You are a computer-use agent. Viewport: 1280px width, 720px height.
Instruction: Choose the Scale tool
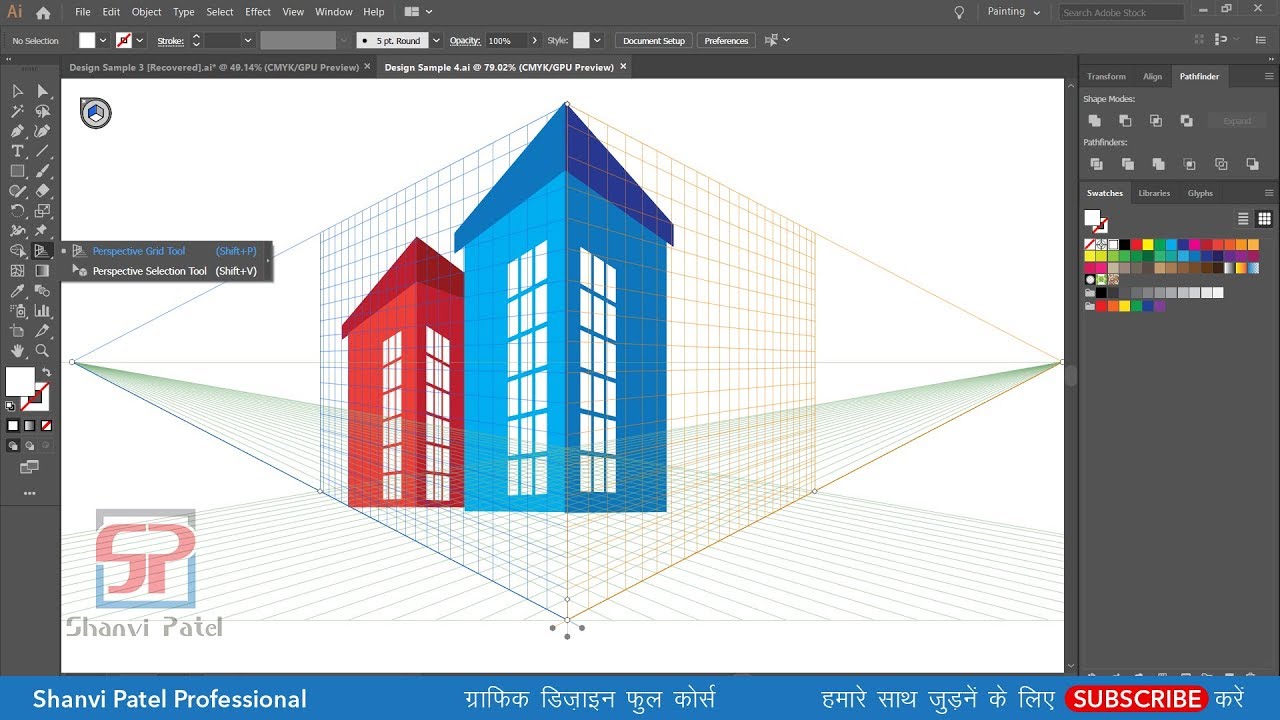point(42,211)
